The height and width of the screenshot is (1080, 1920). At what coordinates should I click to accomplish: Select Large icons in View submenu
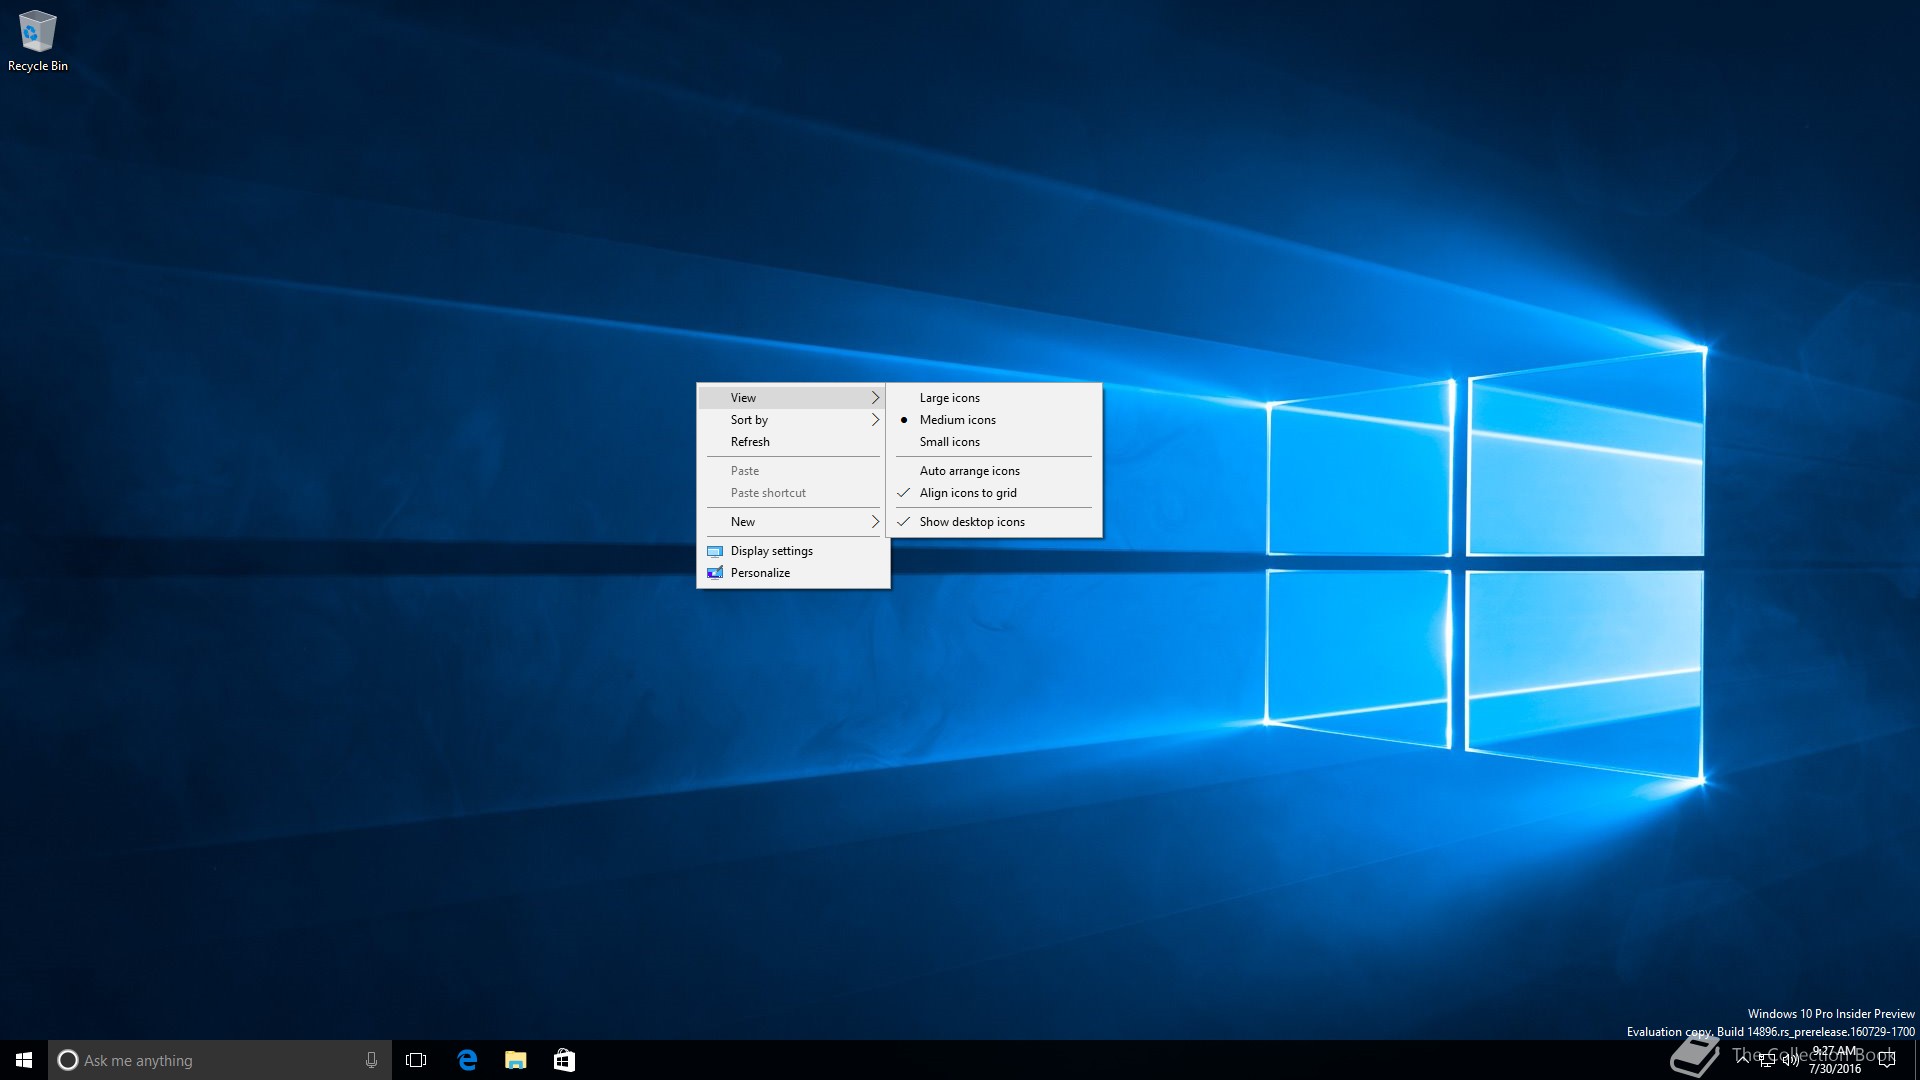[949, 398]
